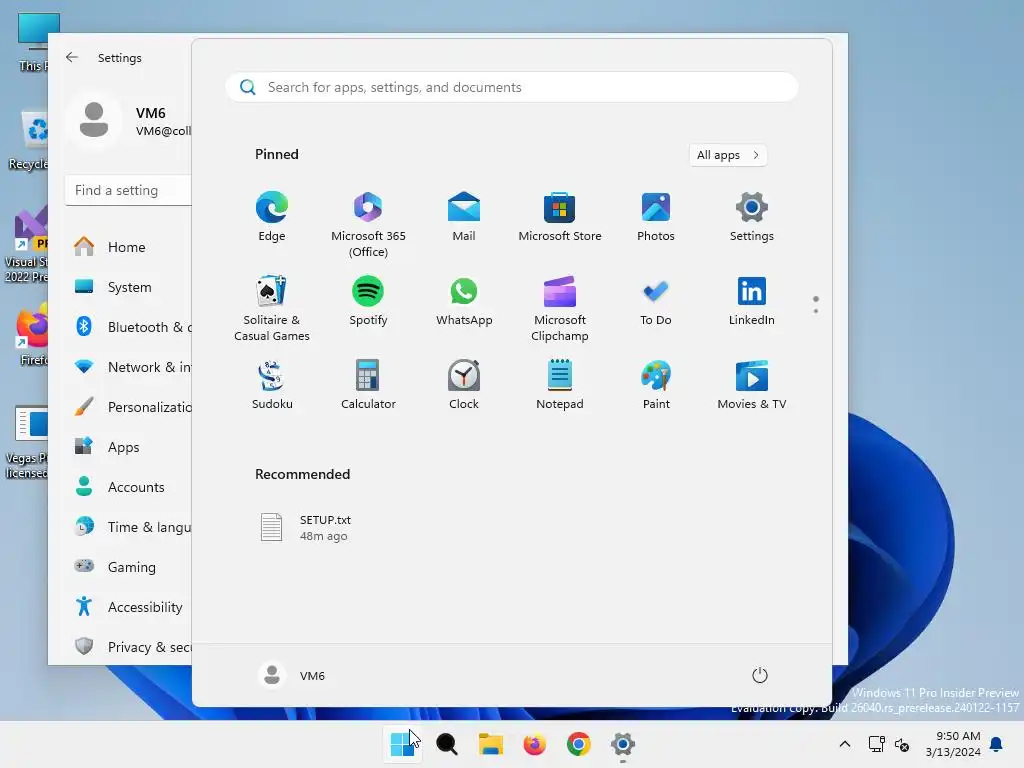This screenshot has height=768, width=1024.
Task: Go to next page of pinned apps
Action: [x=816, y=311]
